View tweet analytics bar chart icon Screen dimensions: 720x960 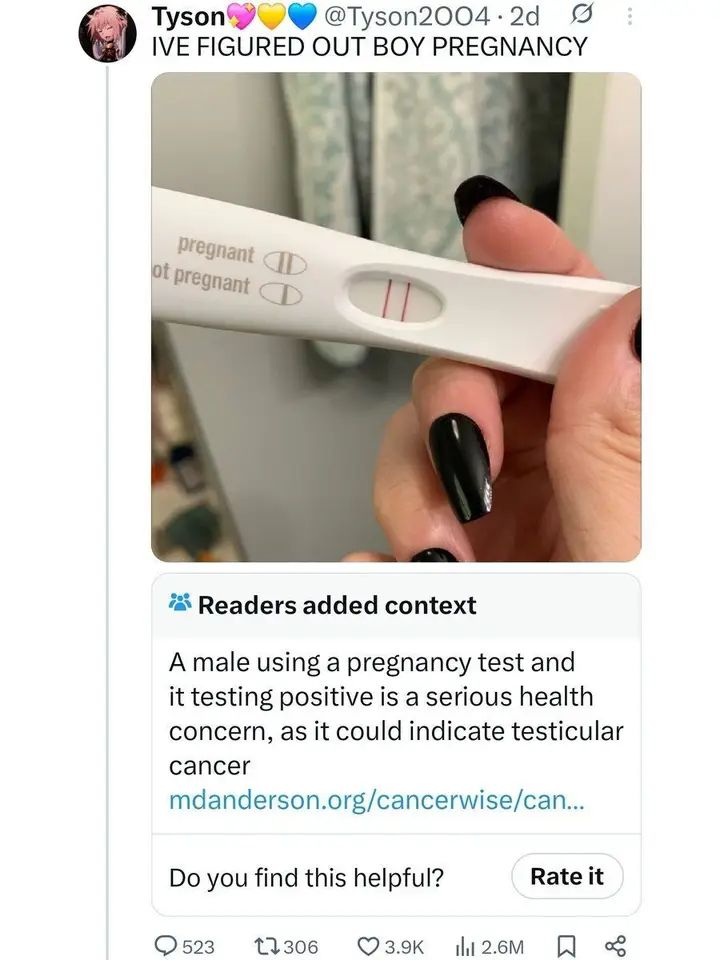click(465, 947)
